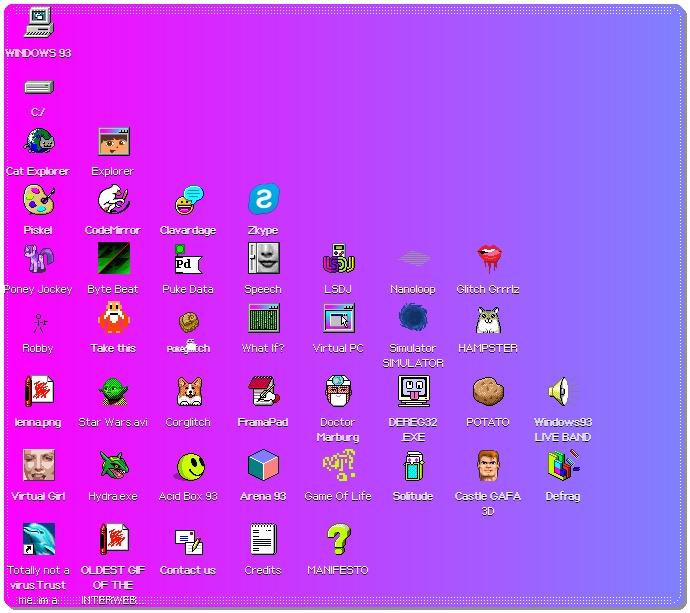Launch Zkype
Screen dimensions: 690x613
click(264, 199)
